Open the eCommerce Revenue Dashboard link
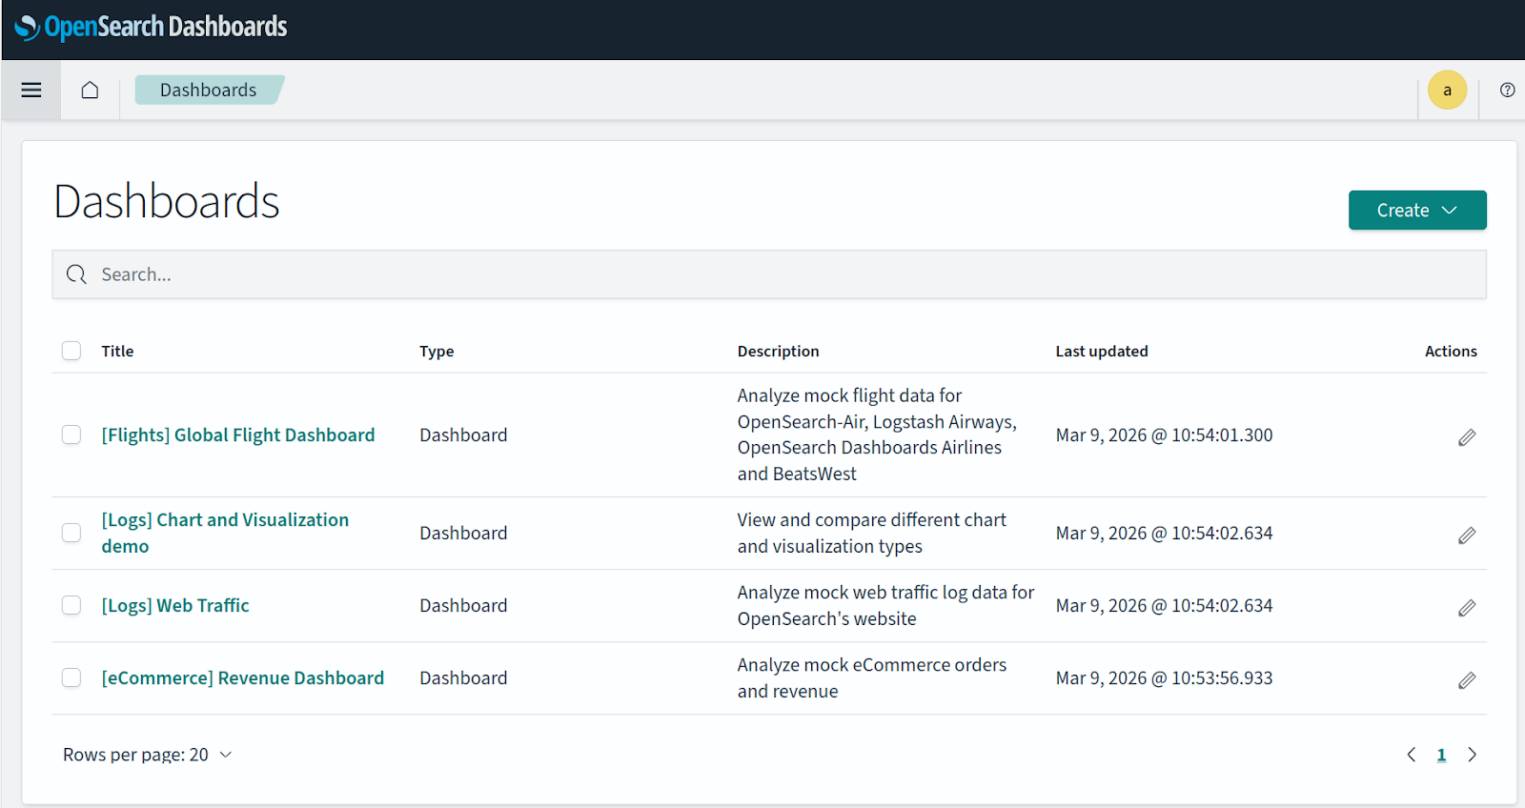Image resolution: width=1525 pixels, height=808 pixels. pos(242,678)
